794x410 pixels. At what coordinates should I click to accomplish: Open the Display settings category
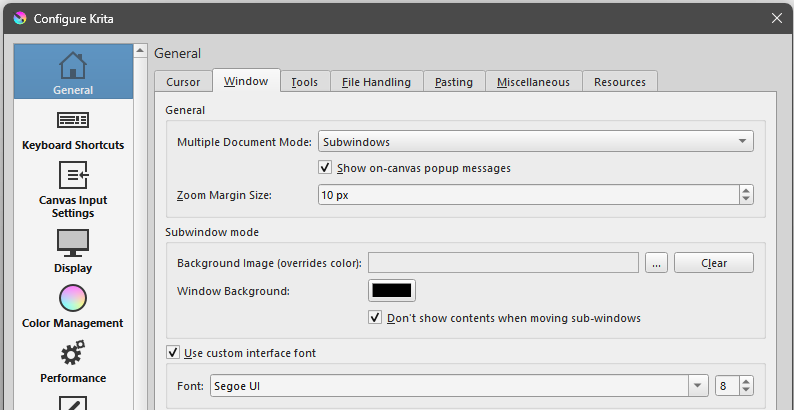pos(73,251)
